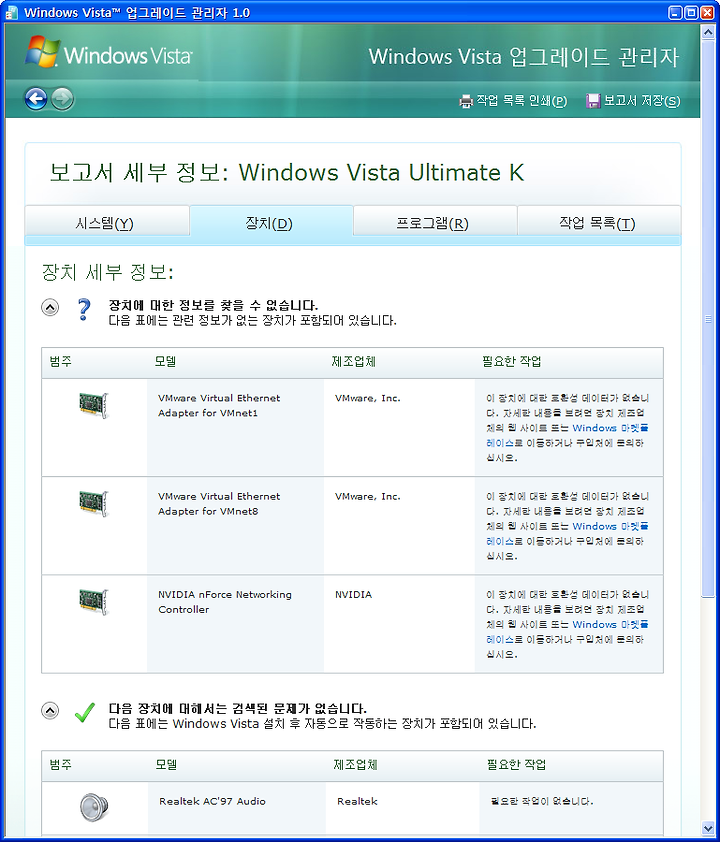
Task: Click 'NVIDIA' manufacturer cell
Action: pyautogui.click(x=353, y=594)
